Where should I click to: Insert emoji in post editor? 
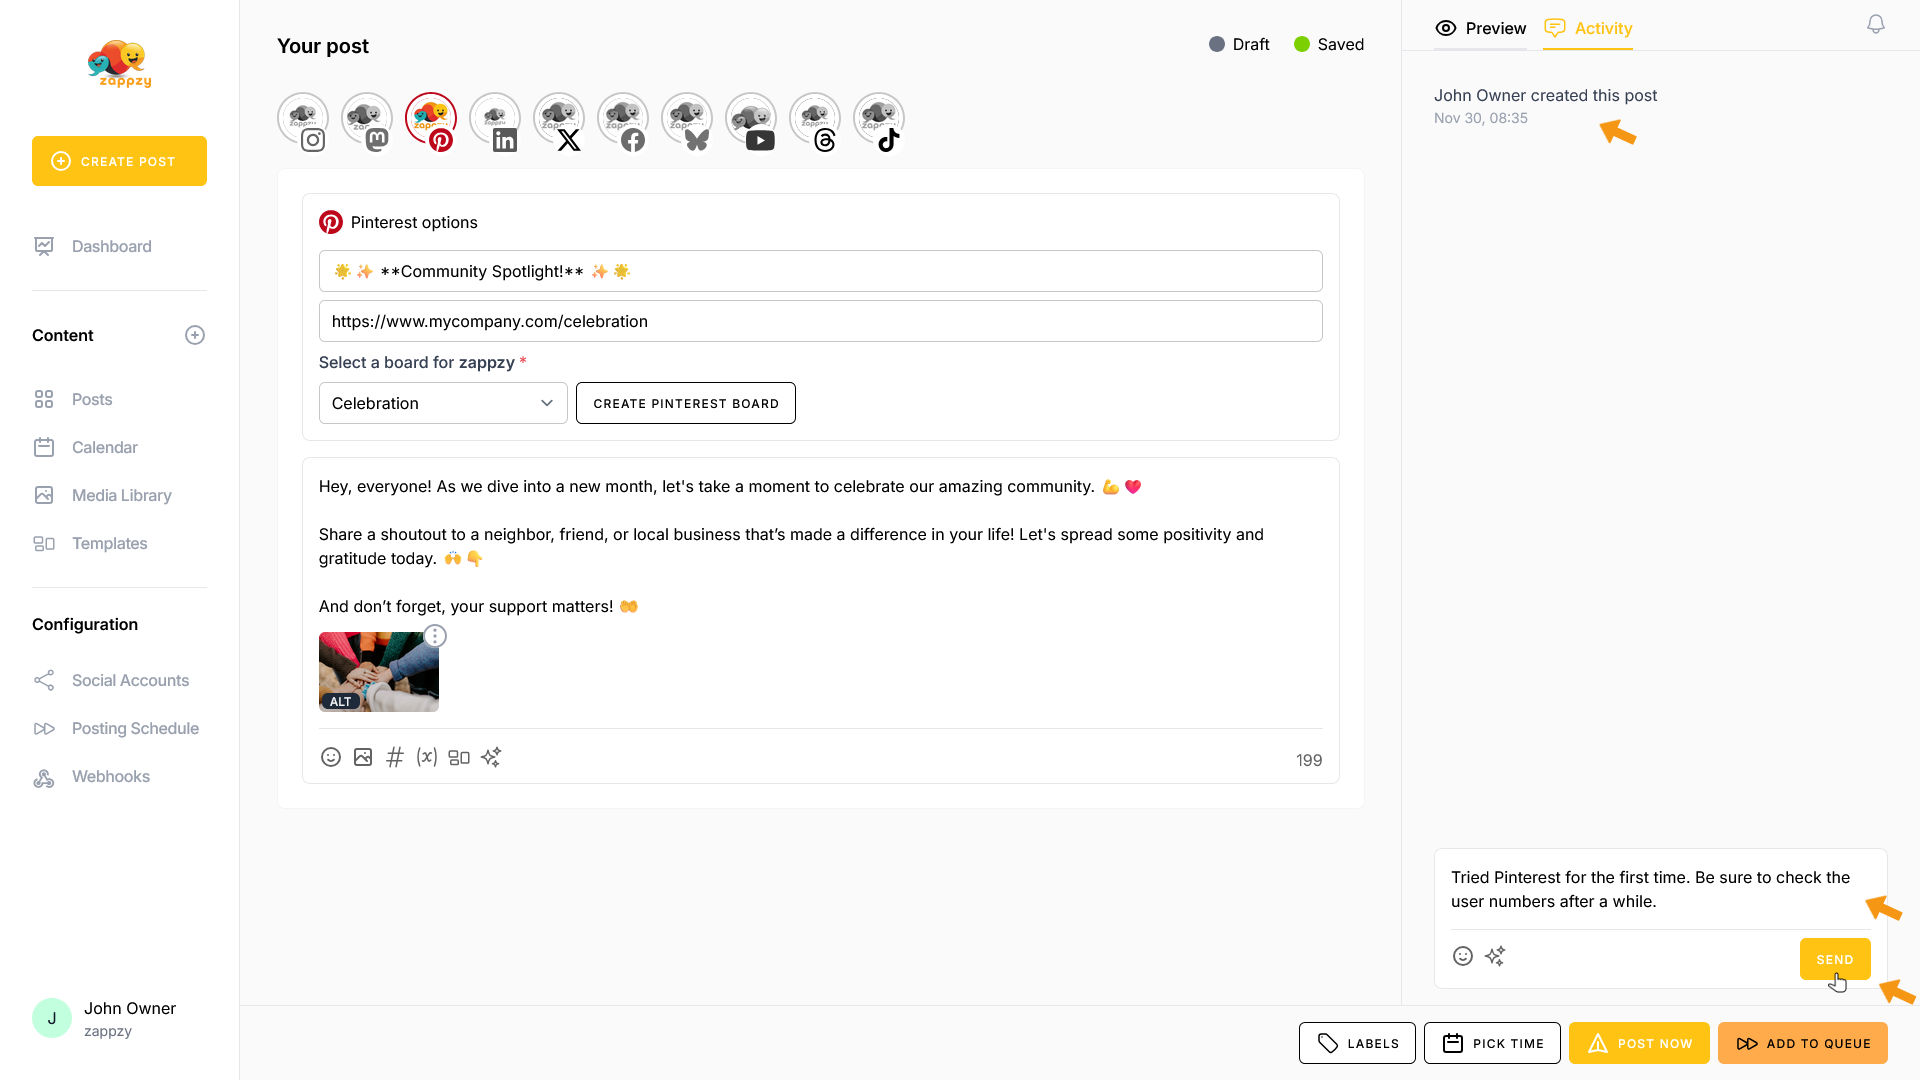pyautogui.click(x=331, y=757)
